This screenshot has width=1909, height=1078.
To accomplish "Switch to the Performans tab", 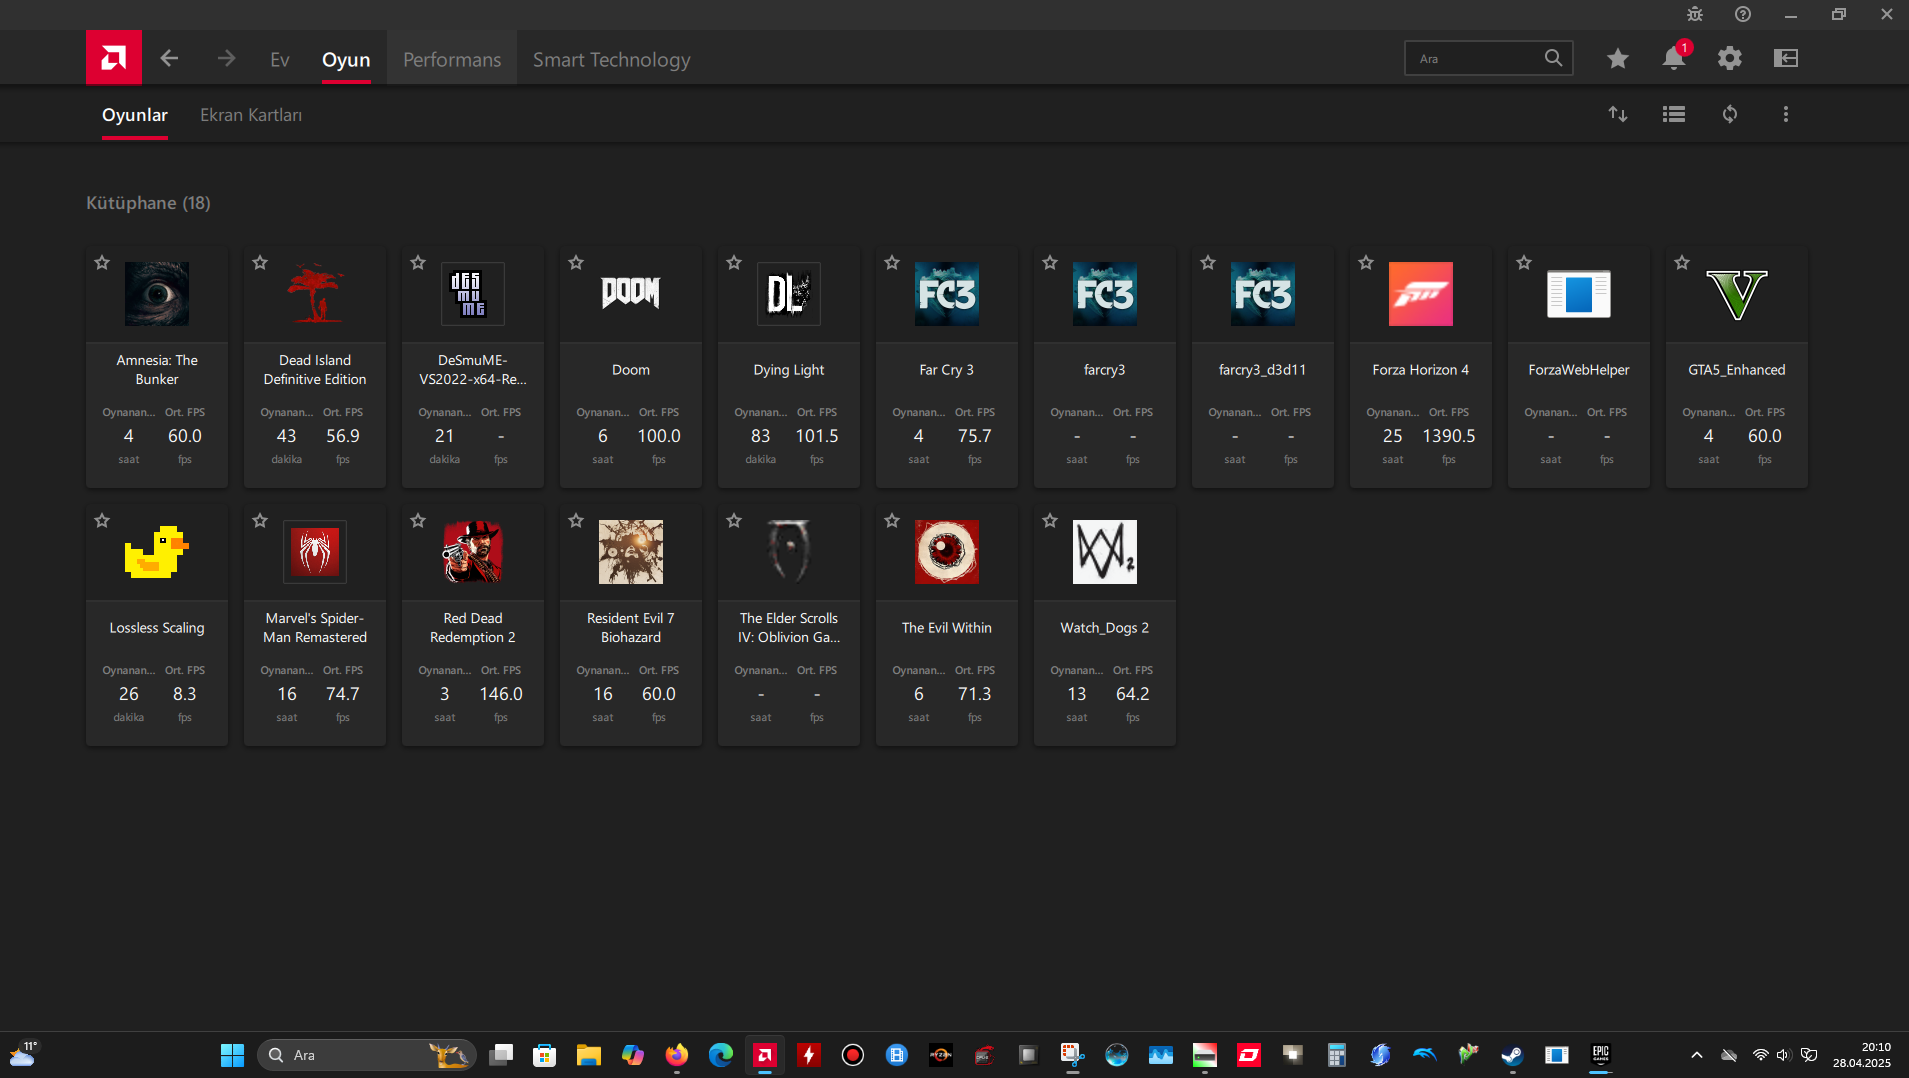I will [452, 60].
